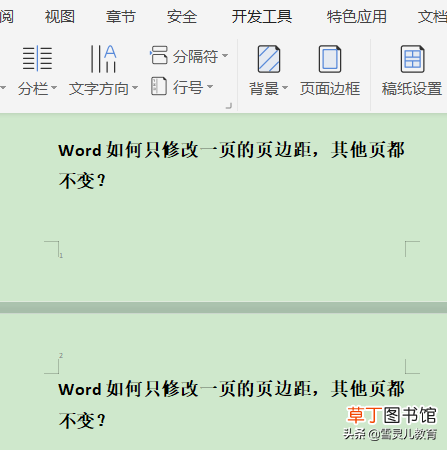Click the 分栏 columns icon
This screenshot has width=447, height=450.
pyautogui.click(x=37, y=59)
